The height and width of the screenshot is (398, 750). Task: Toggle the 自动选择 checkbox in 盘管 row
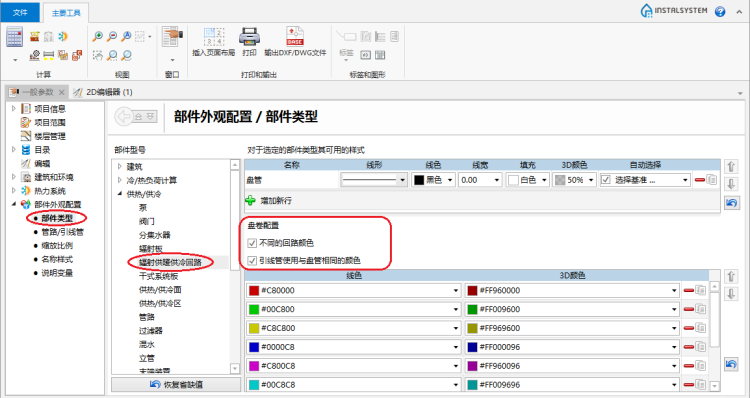coord(606,180)
